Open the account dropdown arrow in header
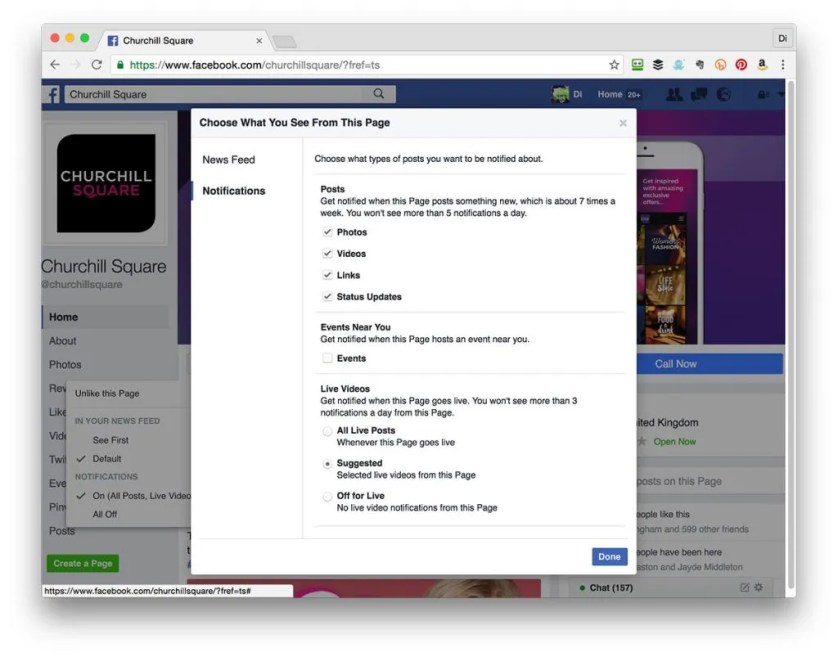Screen dimensions: 838x657 pos(781,95)
